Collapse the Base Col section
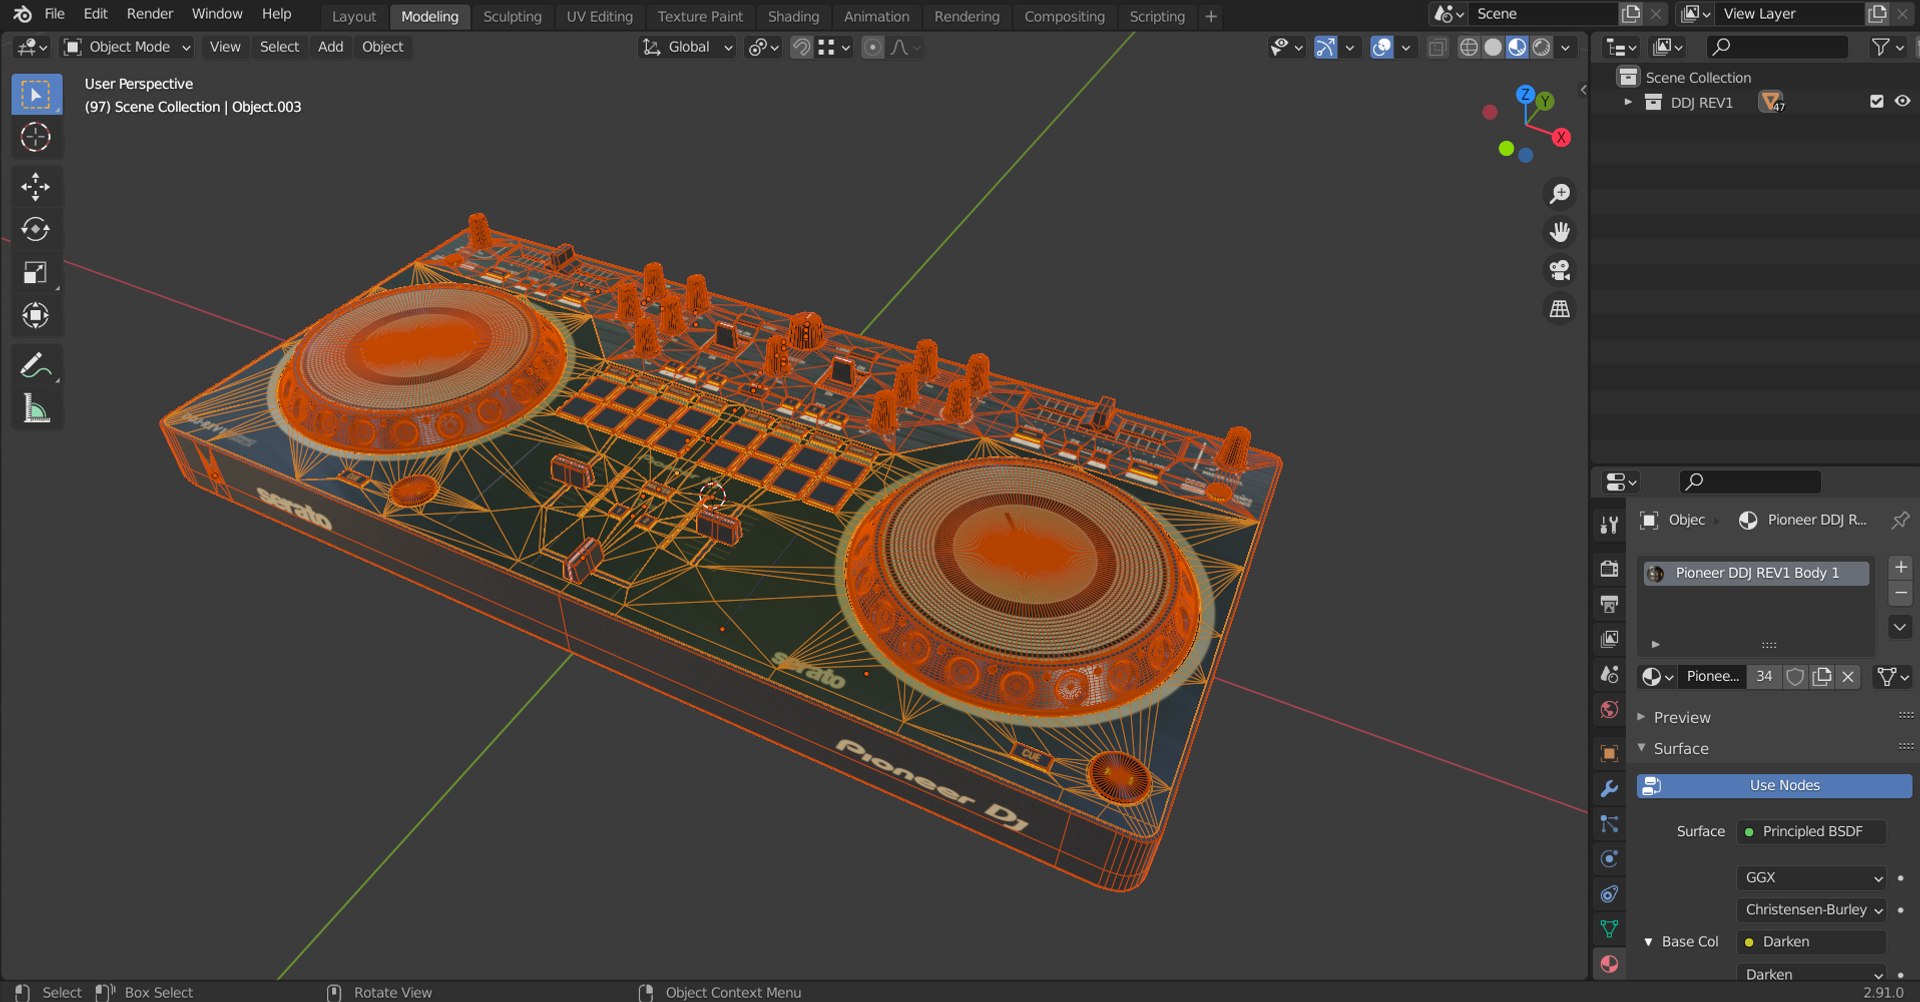Viewport: 1920px width, 1002px height. click(1648, 942)
